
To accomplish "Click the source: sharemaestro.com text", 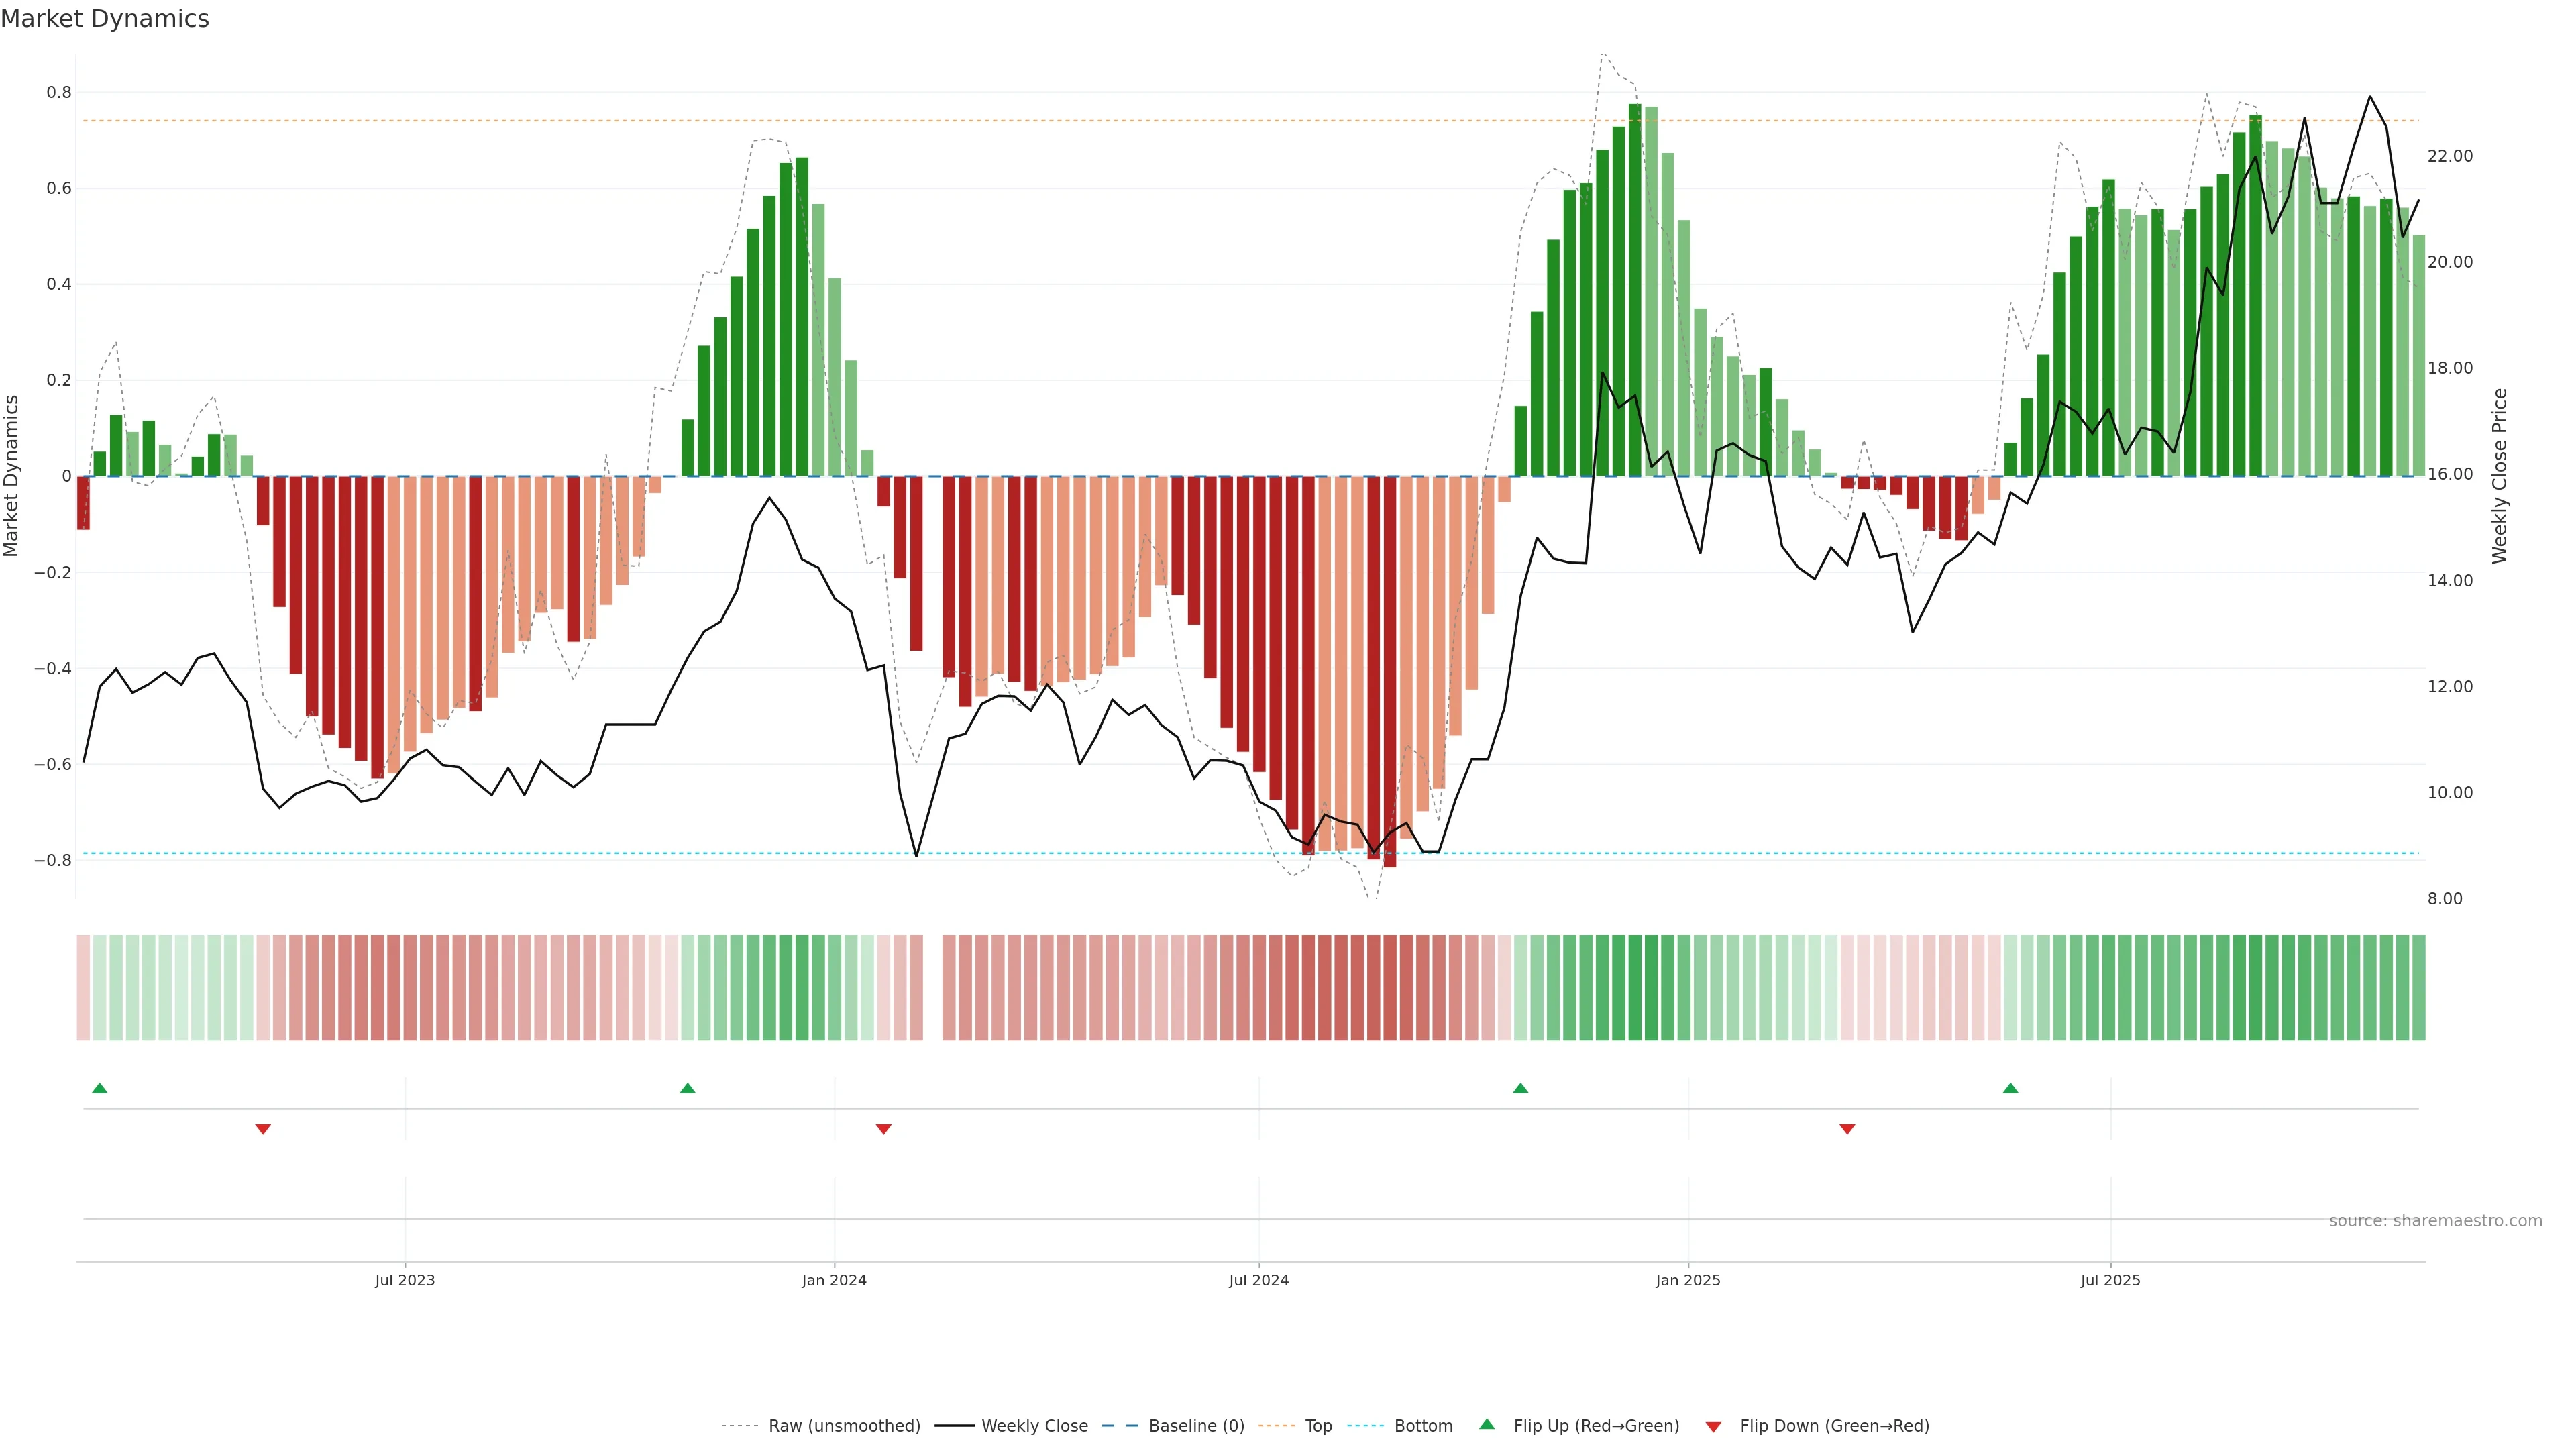I will point(2435,1221).
